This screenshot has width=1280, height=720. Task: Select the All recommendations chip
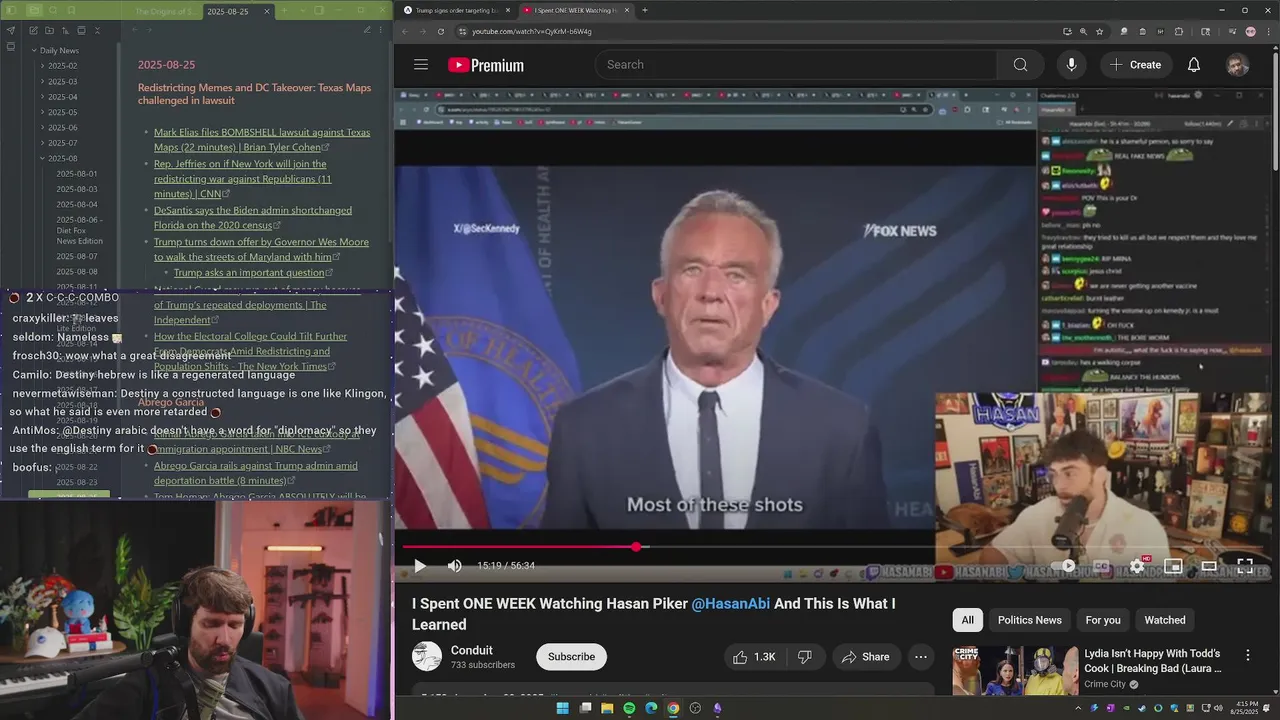click(x=967, y=620)
